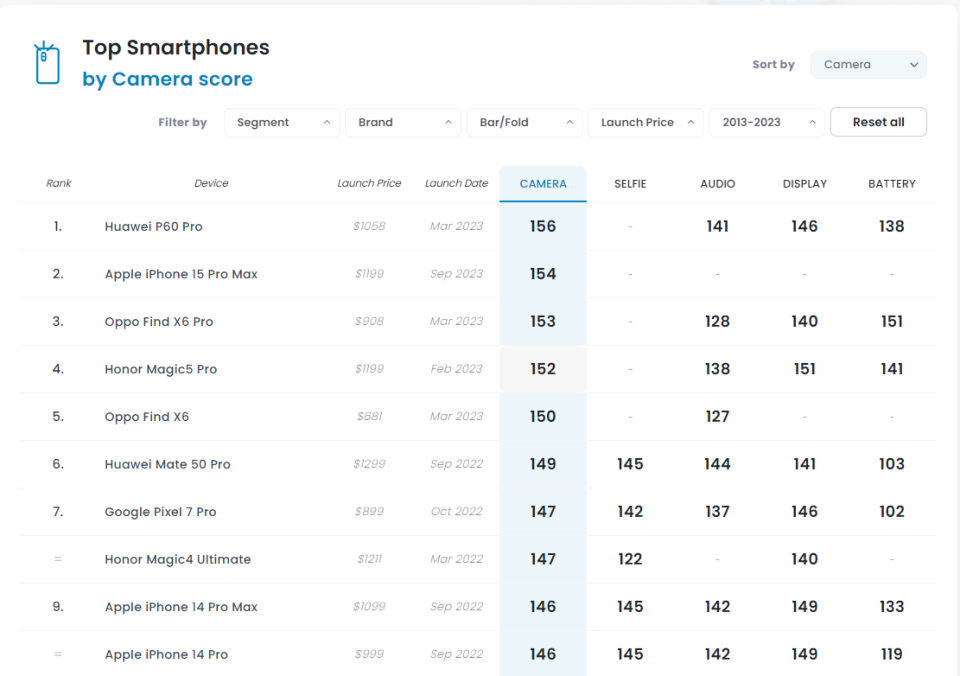Open the Sort by Camera dropdown
This screenshot has width=960, height=676.
click(868, 64)
